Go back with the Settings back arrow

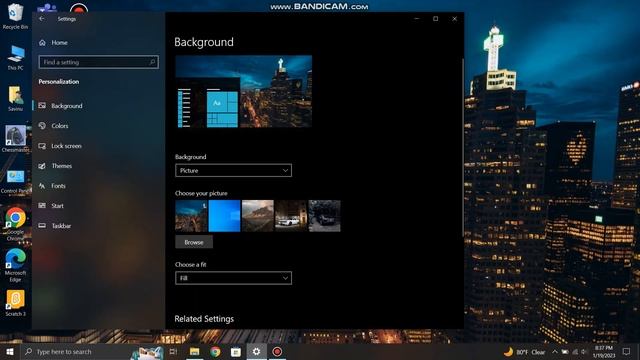coord(42,19)
